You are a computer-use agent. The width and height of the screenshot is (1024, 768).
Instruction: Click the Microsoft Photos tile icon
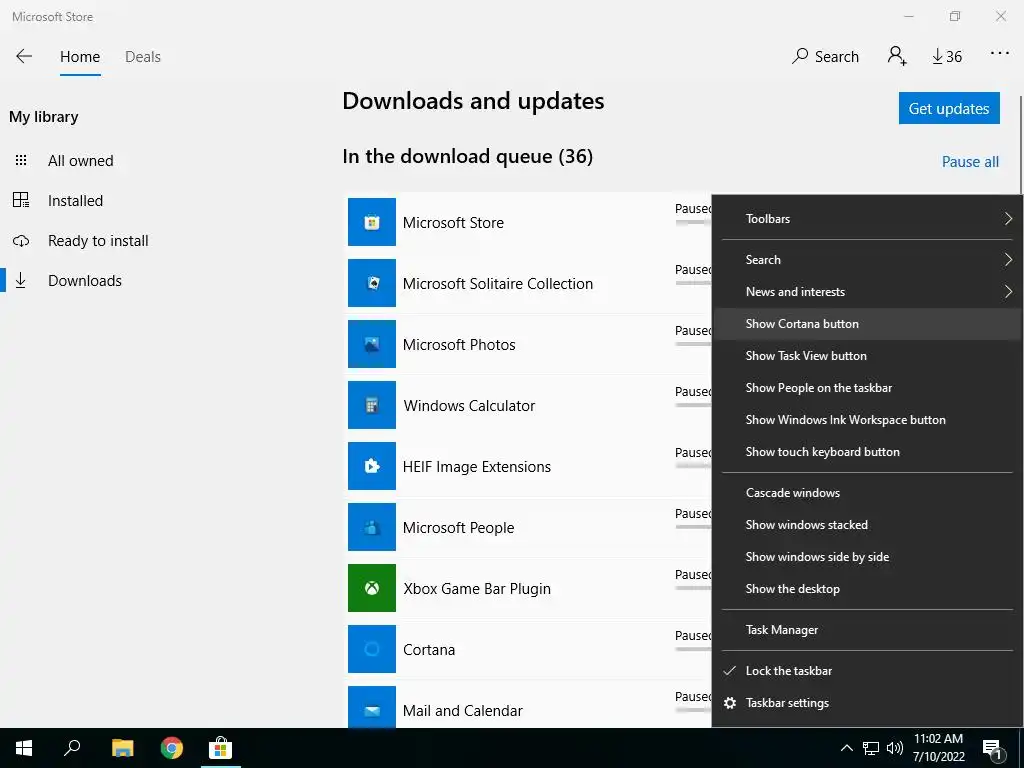tap(372, 344)
